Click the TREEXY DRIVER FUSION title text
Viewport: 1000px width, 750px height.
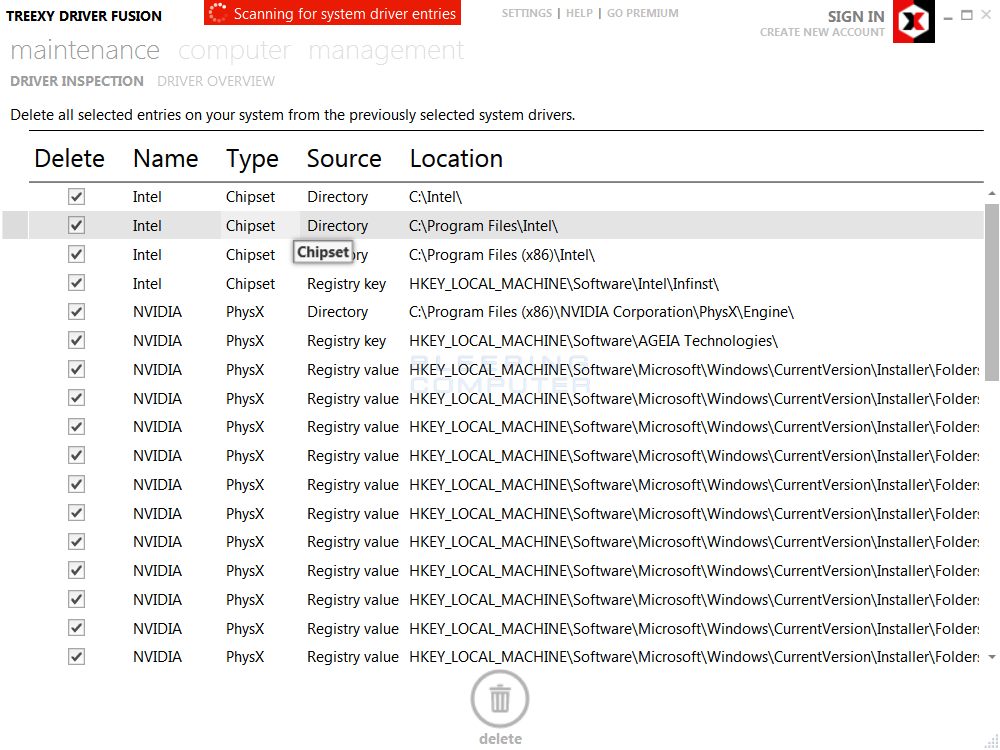[x=84, y=16]
